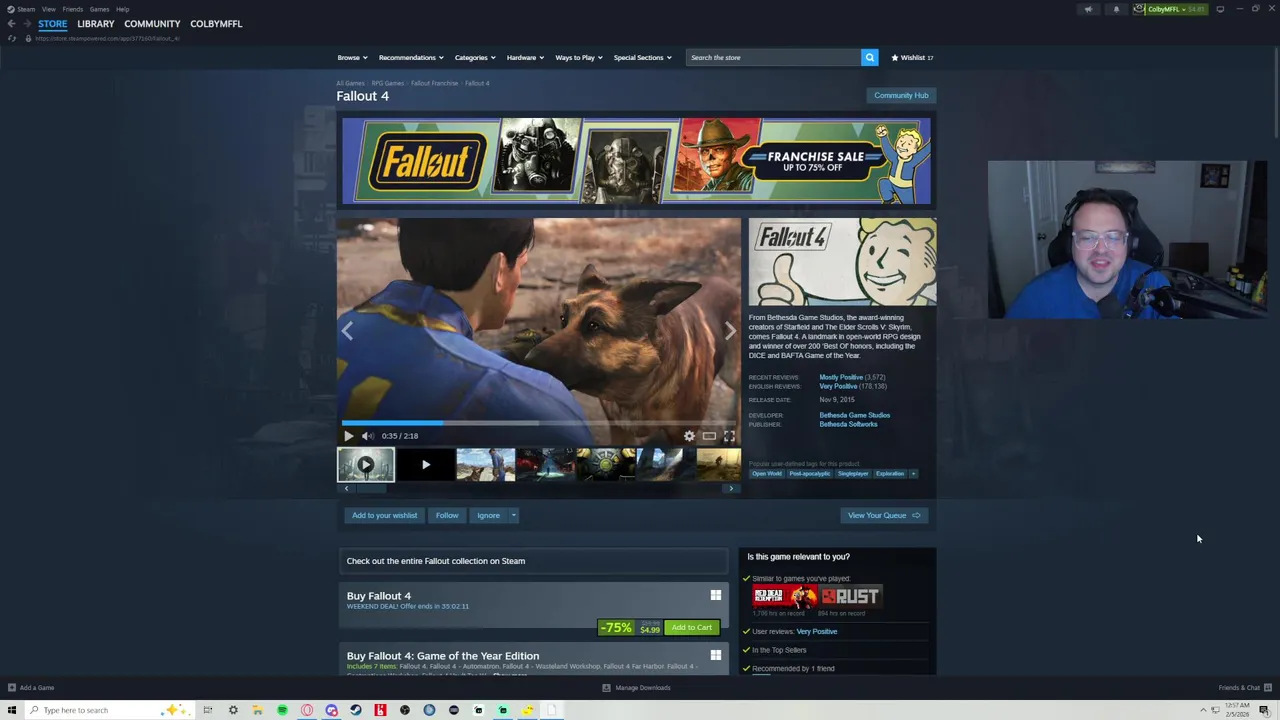Expand Hardware menu
Image resolution: width=1280 pixels, height=720 pixels.
tap(525, 57)
